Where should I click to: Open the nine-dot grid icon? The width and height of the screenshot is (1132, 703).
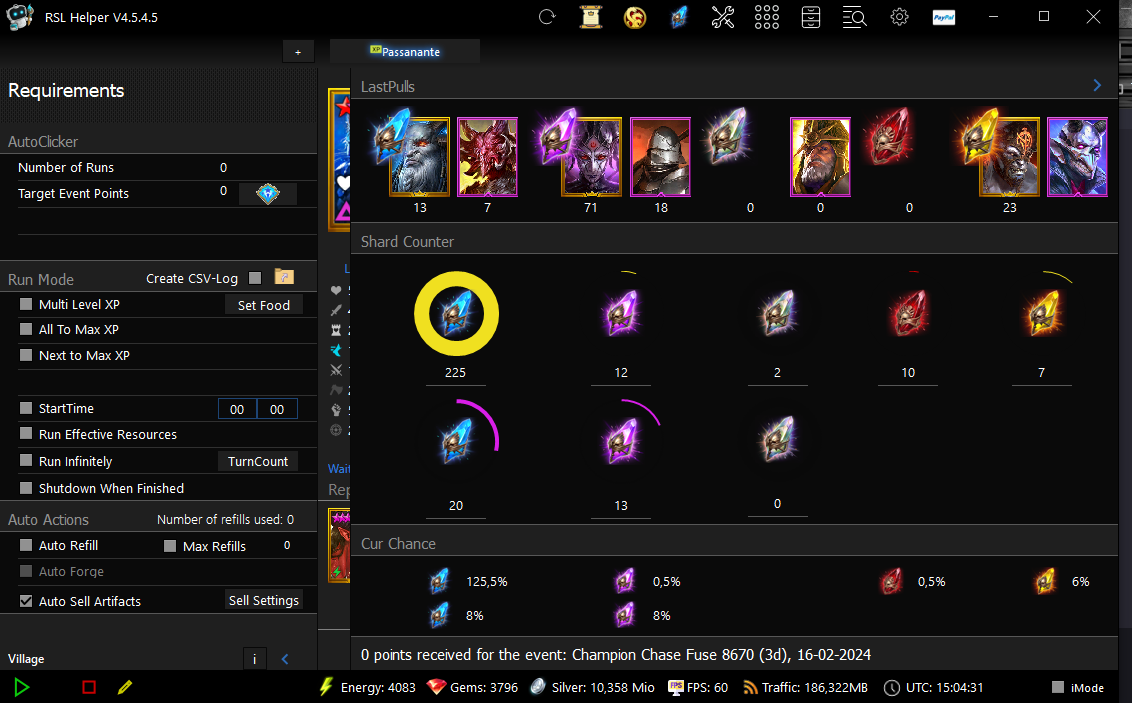[767, 17]
